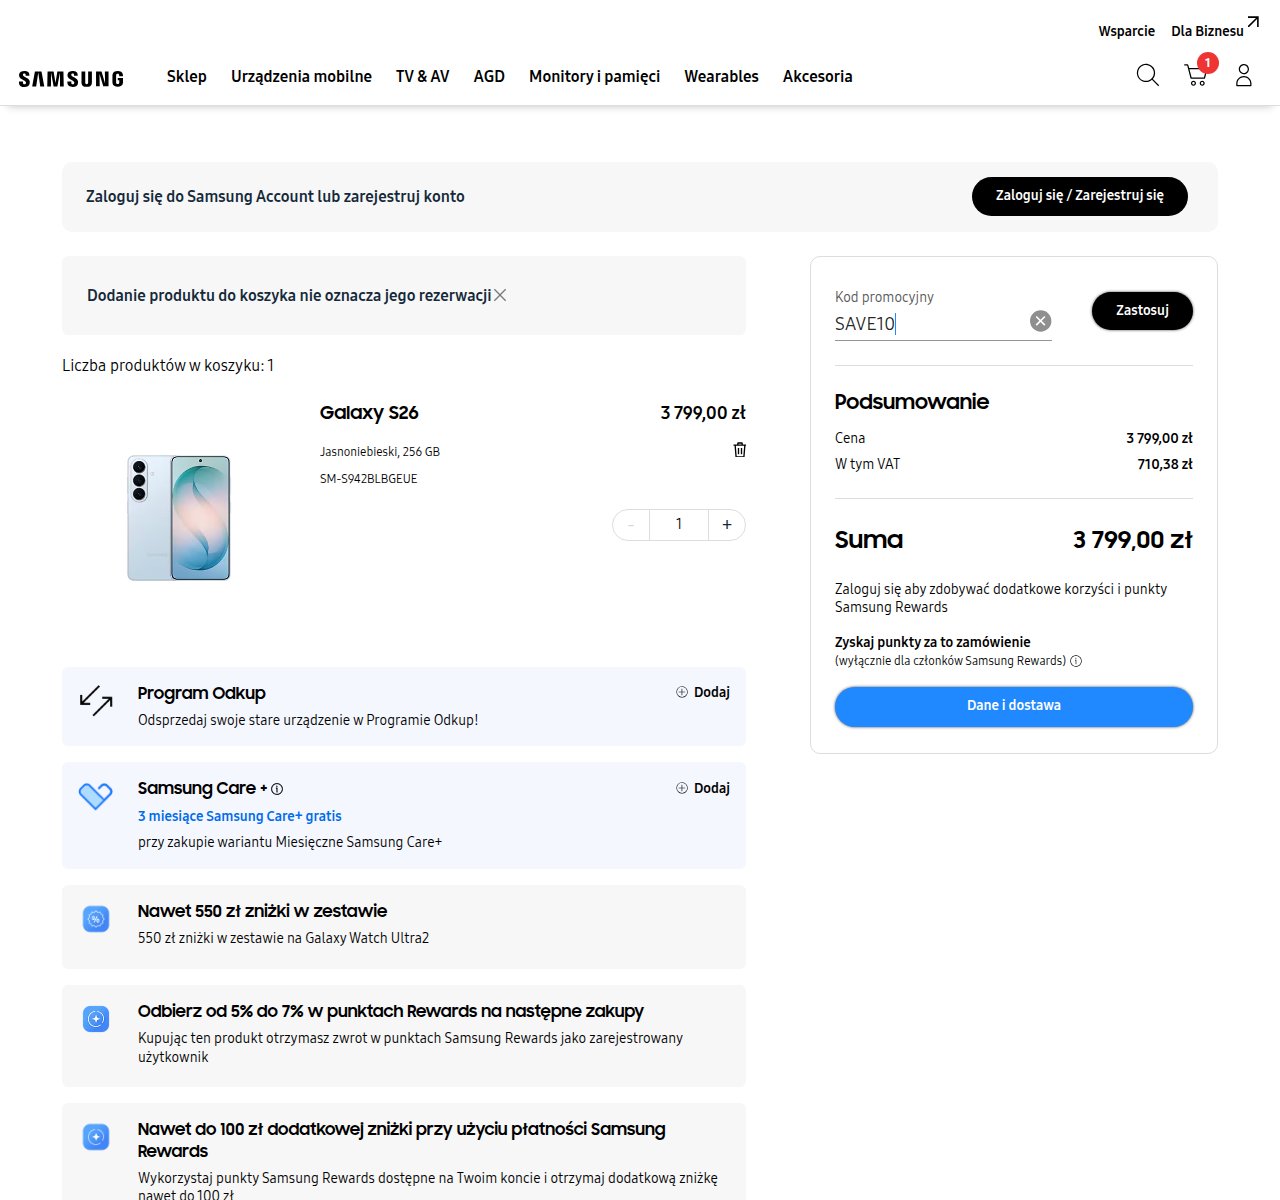Click the 100 zł Rewards discount icon
The height and width of the screenshot is (1200, 1280).
coord(96,1137)
